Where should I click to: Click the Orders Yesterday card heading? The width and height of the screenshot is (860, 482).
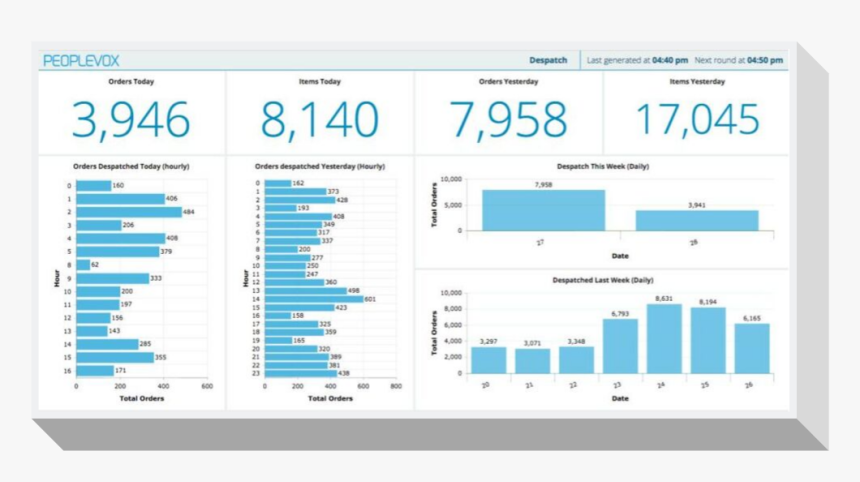(x=508, y=82)
